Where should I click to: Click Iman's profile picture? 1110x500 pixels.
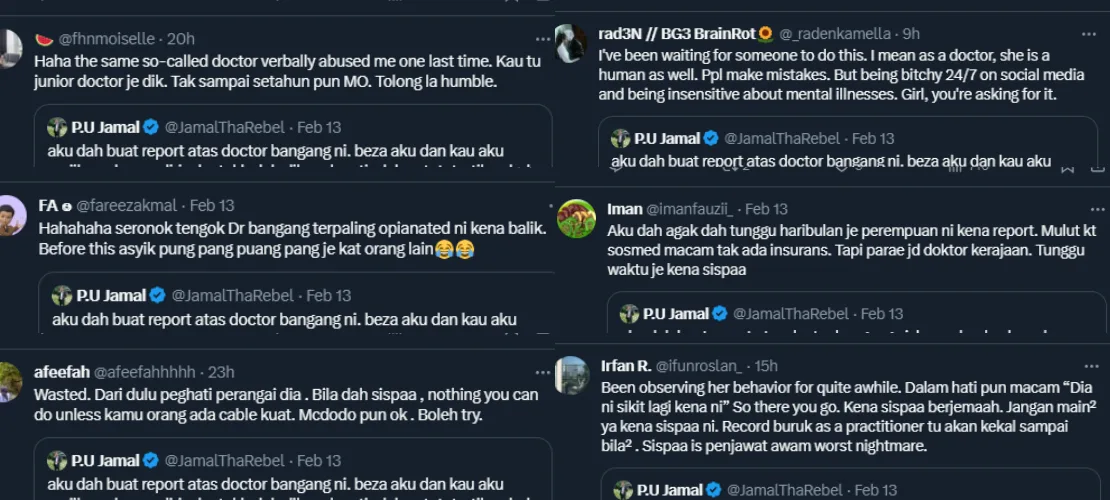(x=576, y=218)
